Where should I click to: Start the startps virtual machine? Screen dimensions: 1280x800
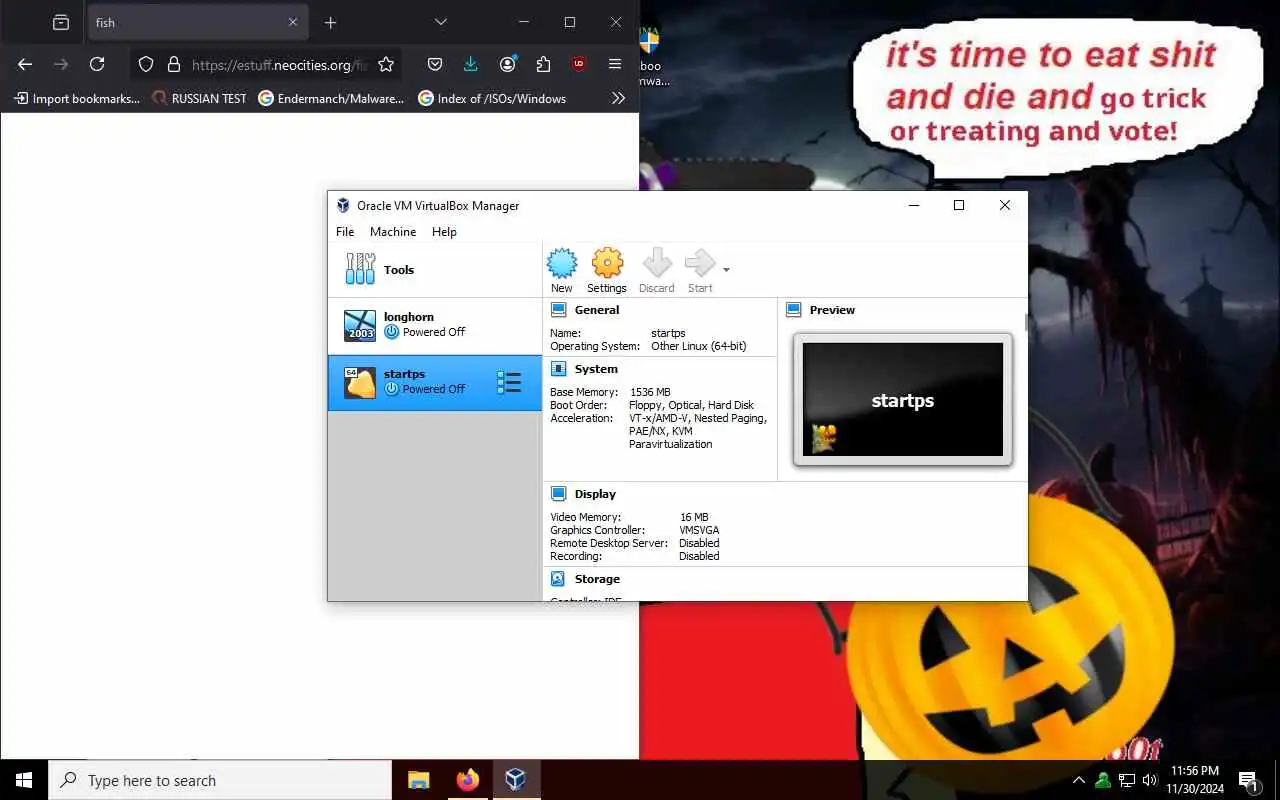coord(700,271)
